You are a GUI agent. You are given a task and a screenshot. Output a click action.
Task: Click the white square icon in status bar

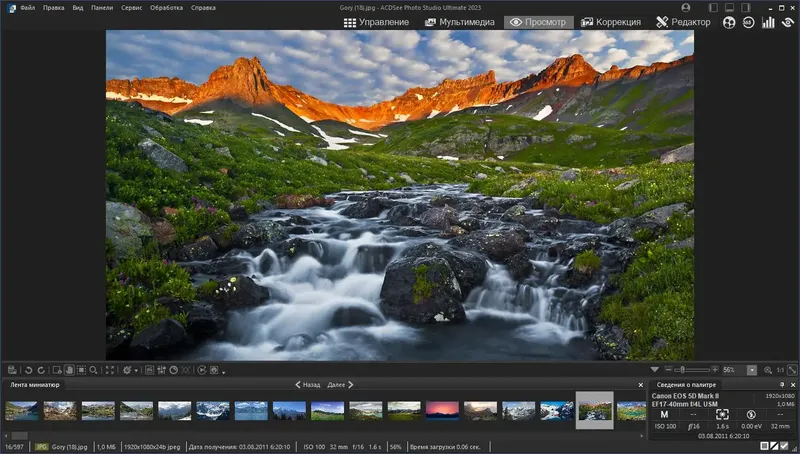[764, 446]
